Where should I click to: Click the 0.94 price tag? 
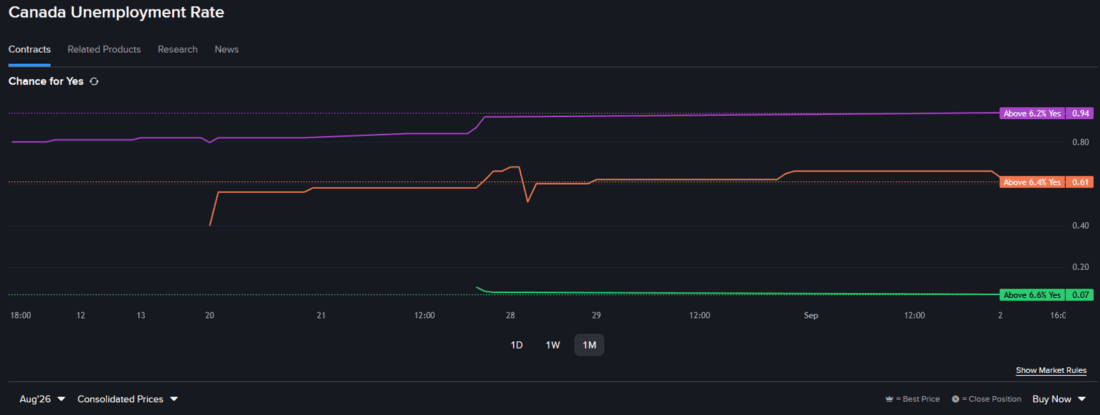click(x=1080, y=113)
